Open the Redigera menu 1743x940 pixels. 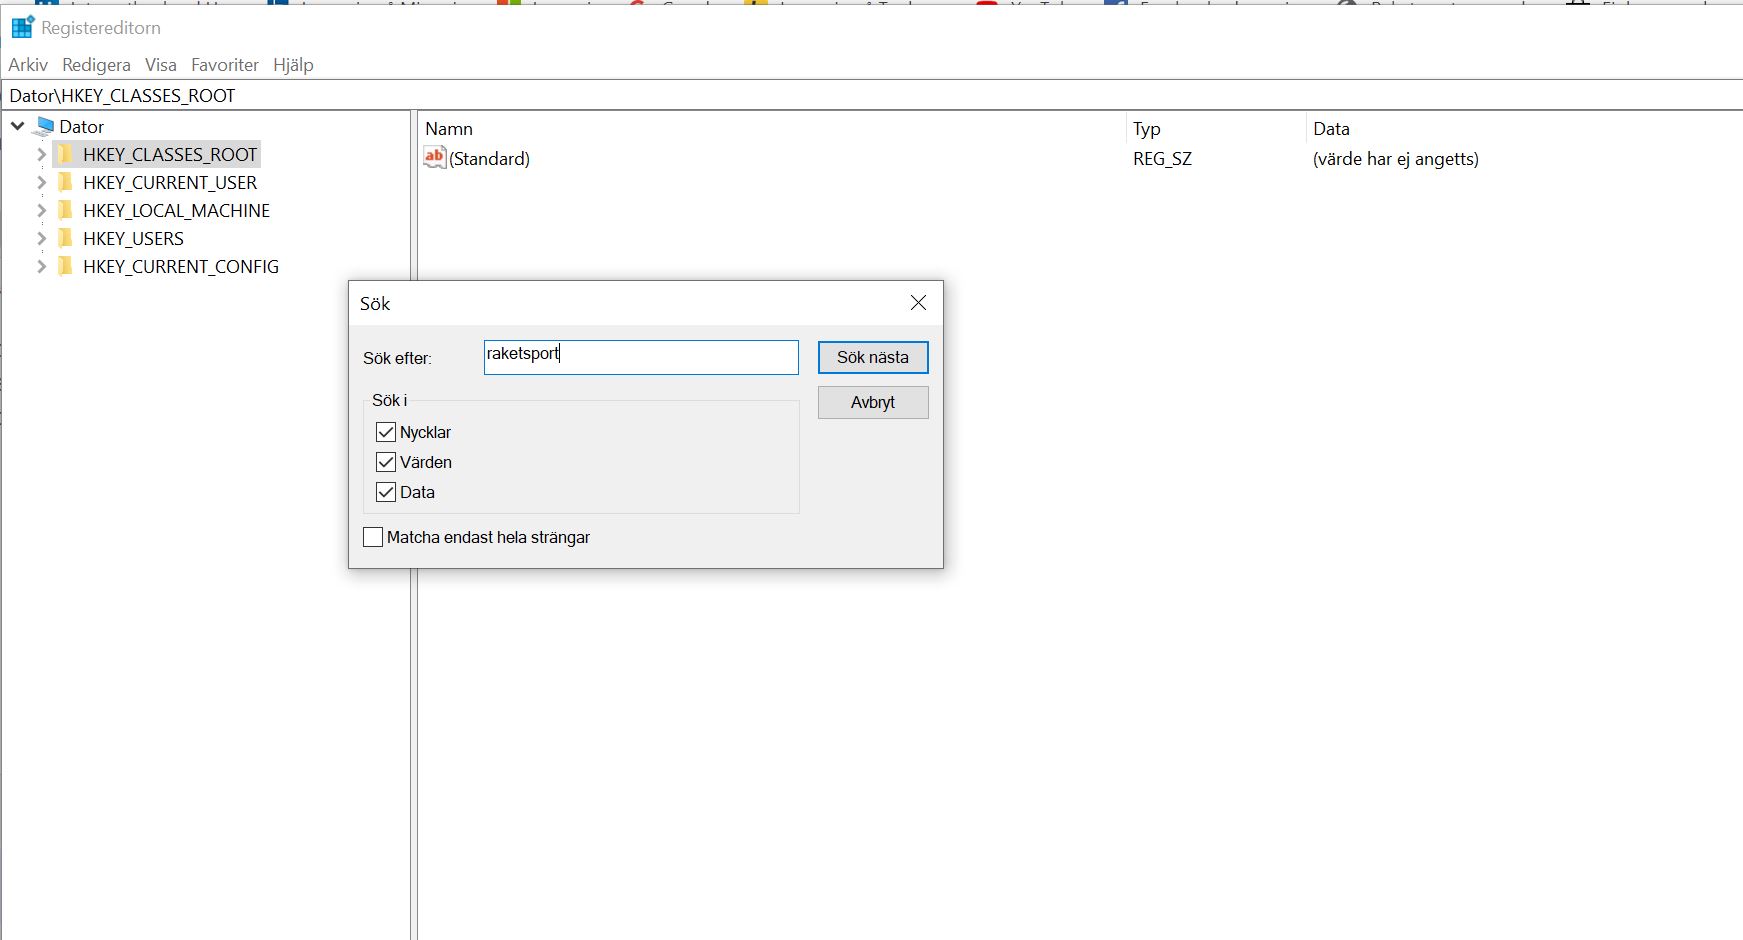pos(96,65)
